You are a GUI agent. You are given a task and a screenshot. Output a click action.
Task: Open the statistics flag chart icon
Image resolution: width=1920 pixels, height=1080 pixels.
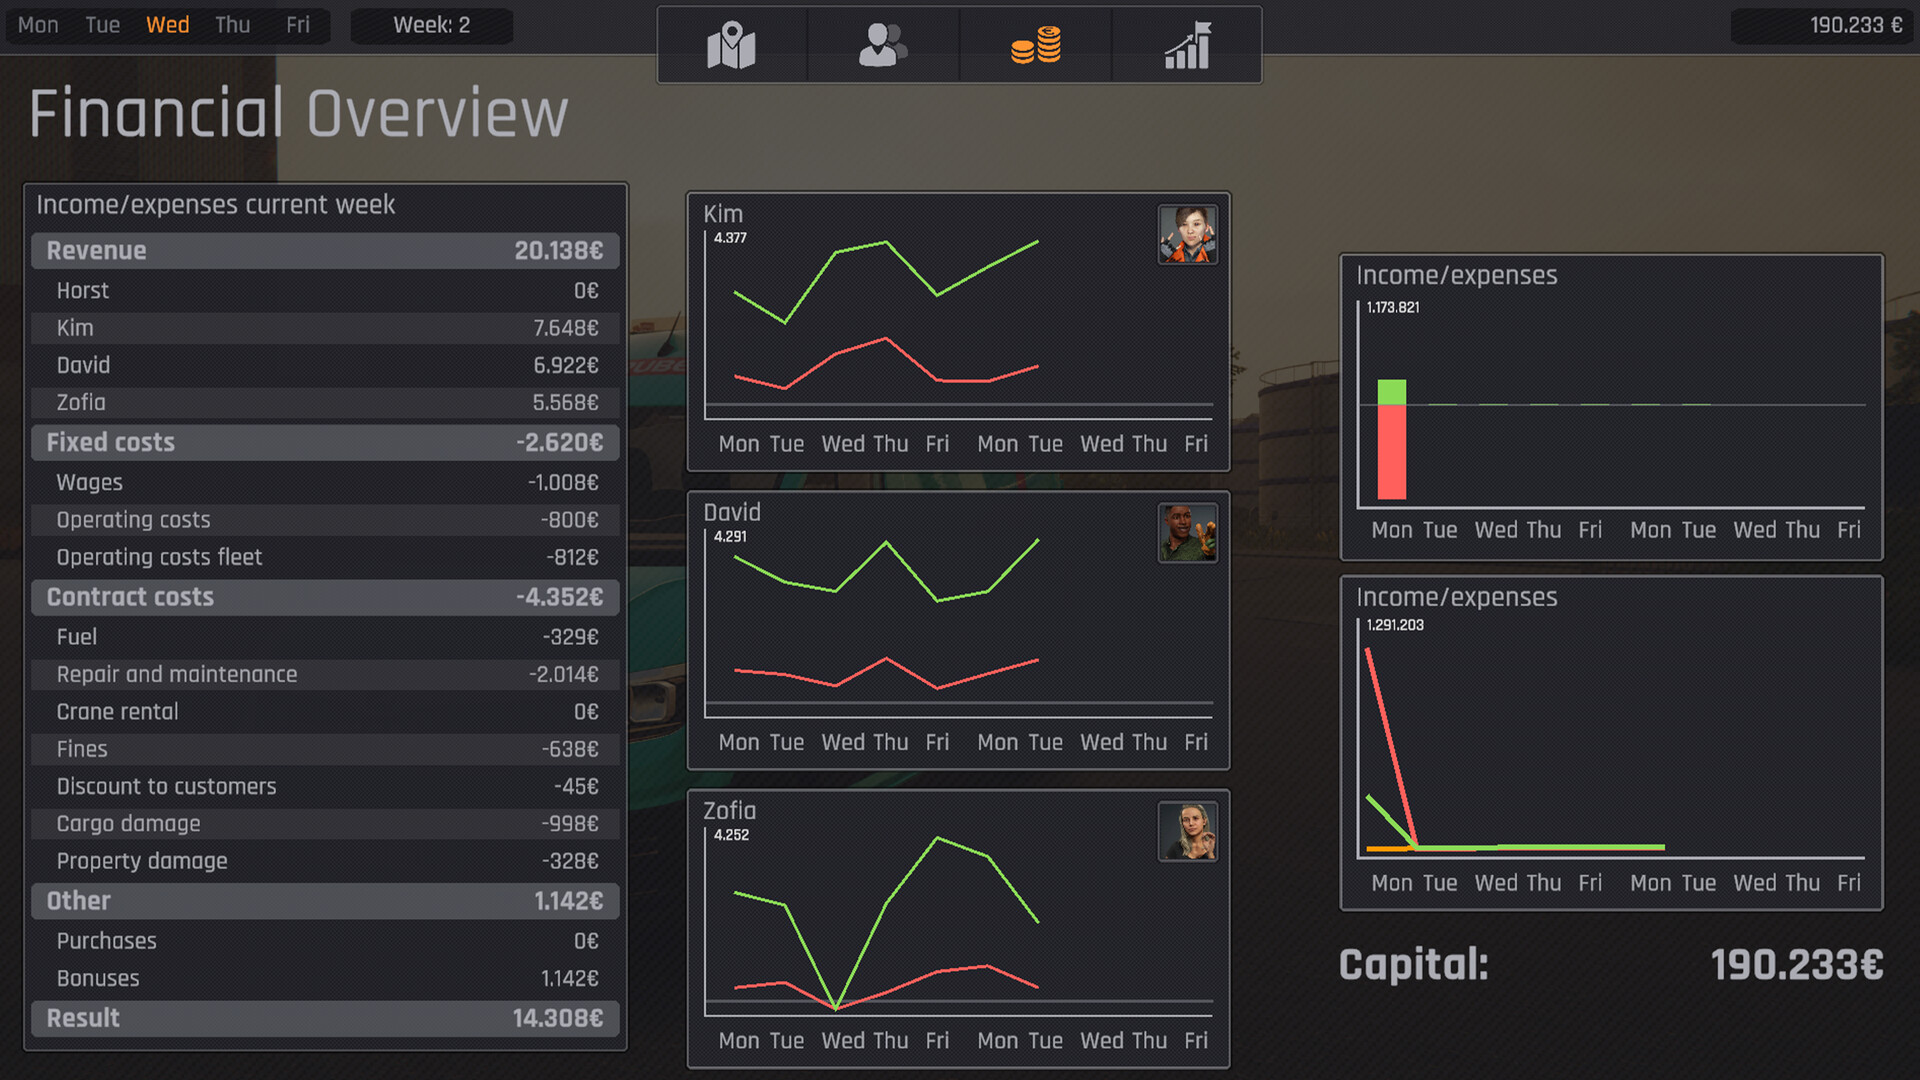tap(1187, 44)
